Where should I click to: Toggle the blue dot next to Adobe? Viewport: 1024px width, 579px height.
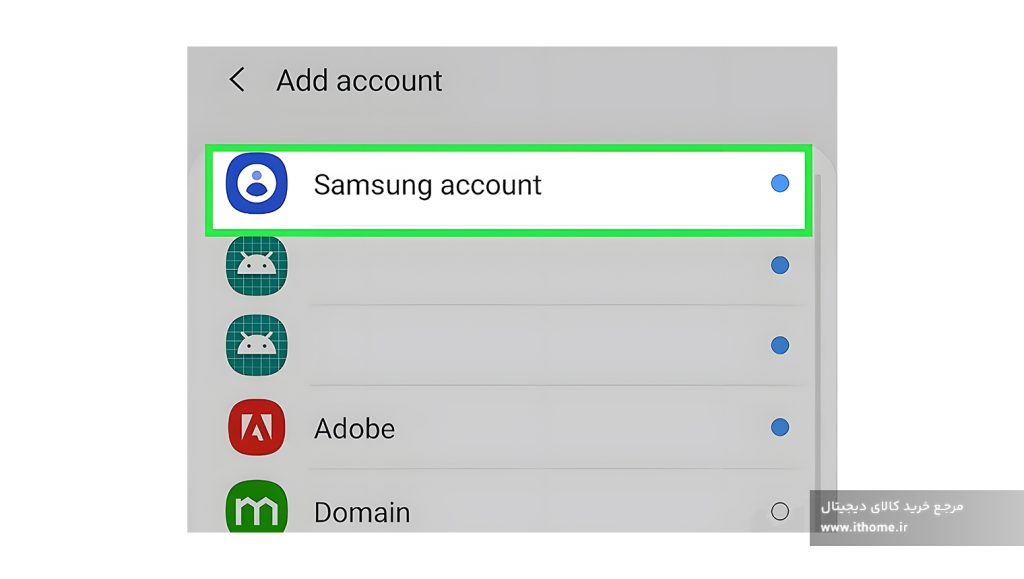coord(780,428)
